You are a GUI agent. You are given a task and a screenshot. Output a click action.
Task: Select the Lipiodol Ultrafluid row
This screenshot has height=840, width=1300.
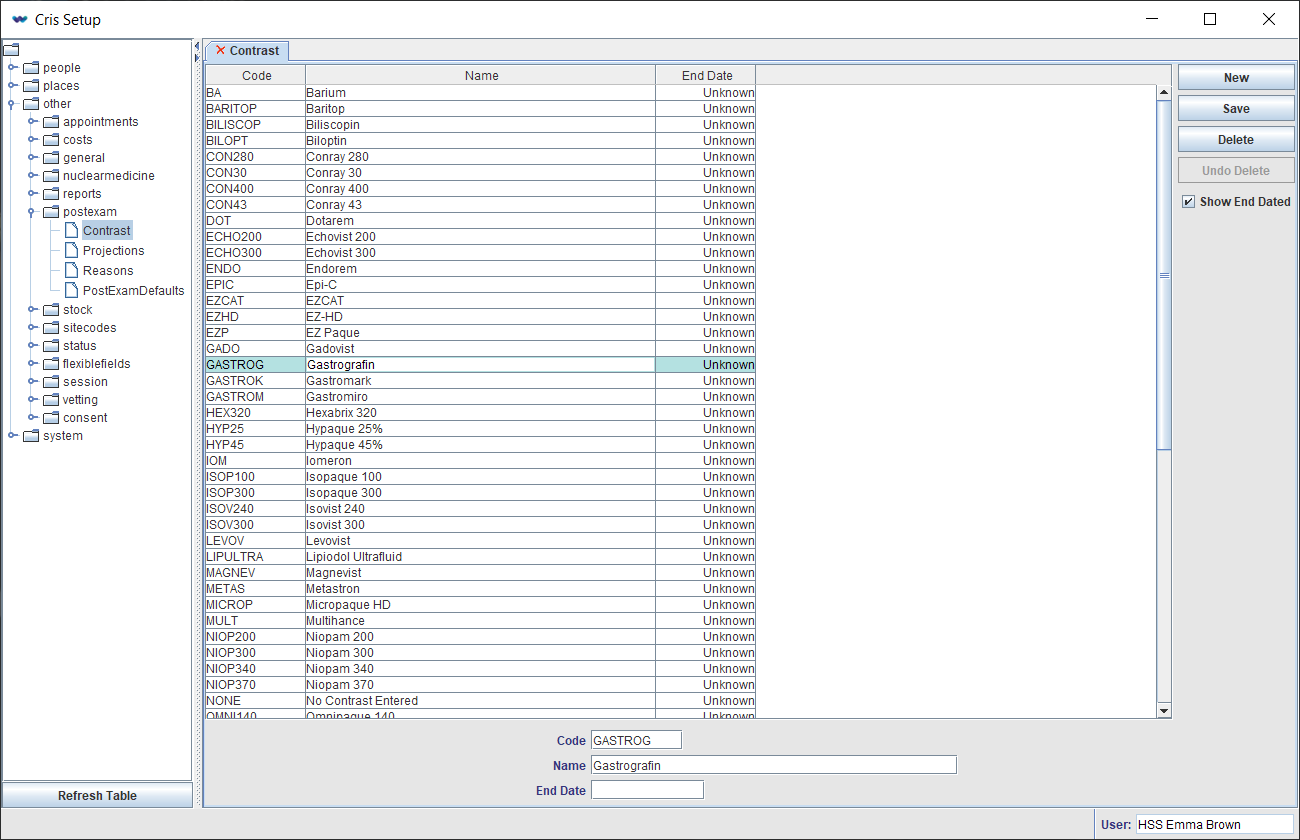480,557
